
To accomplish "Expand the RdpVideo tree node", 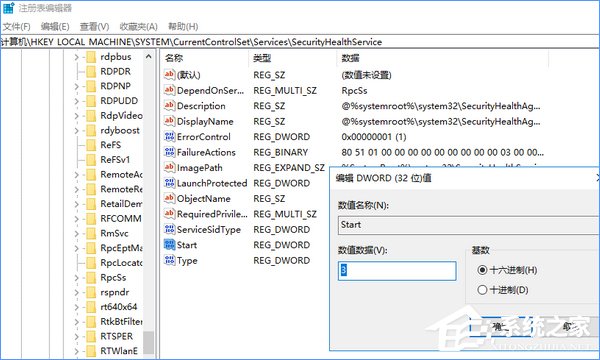I will click(76, 116).
